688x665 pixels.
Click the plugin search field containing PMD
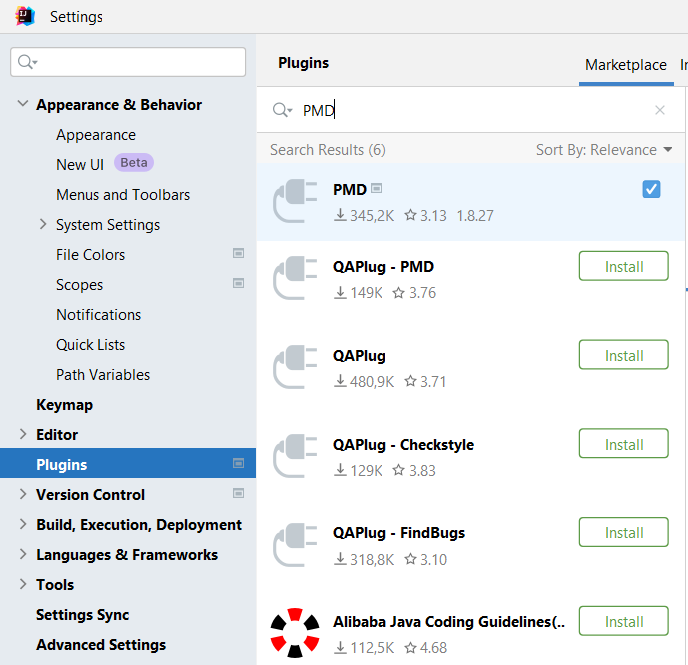point(470,110)
